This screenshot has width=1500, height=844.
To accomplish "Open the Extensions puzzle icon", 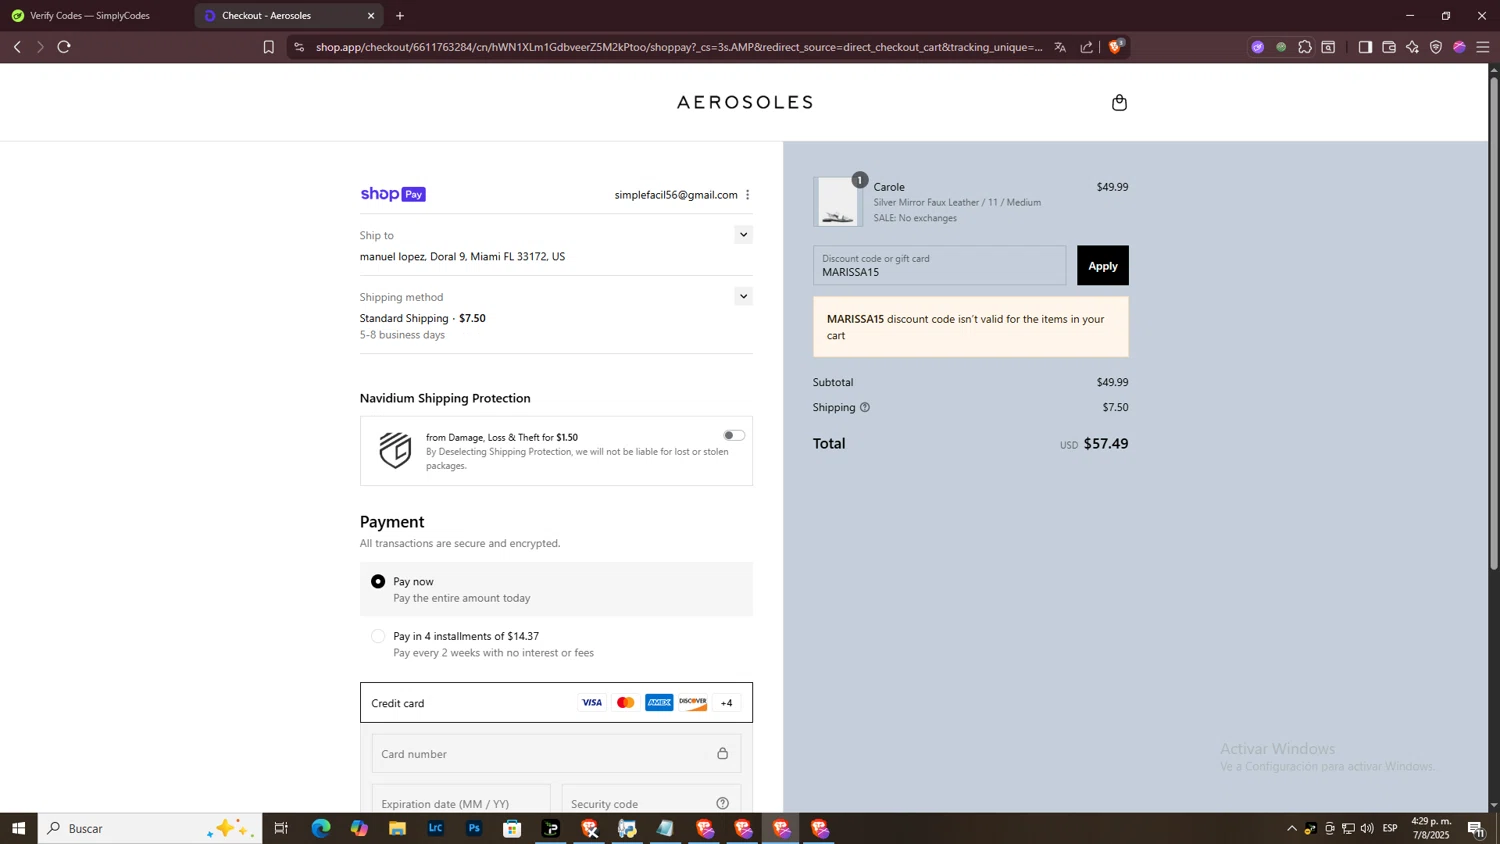I will tap(1305, 47).
